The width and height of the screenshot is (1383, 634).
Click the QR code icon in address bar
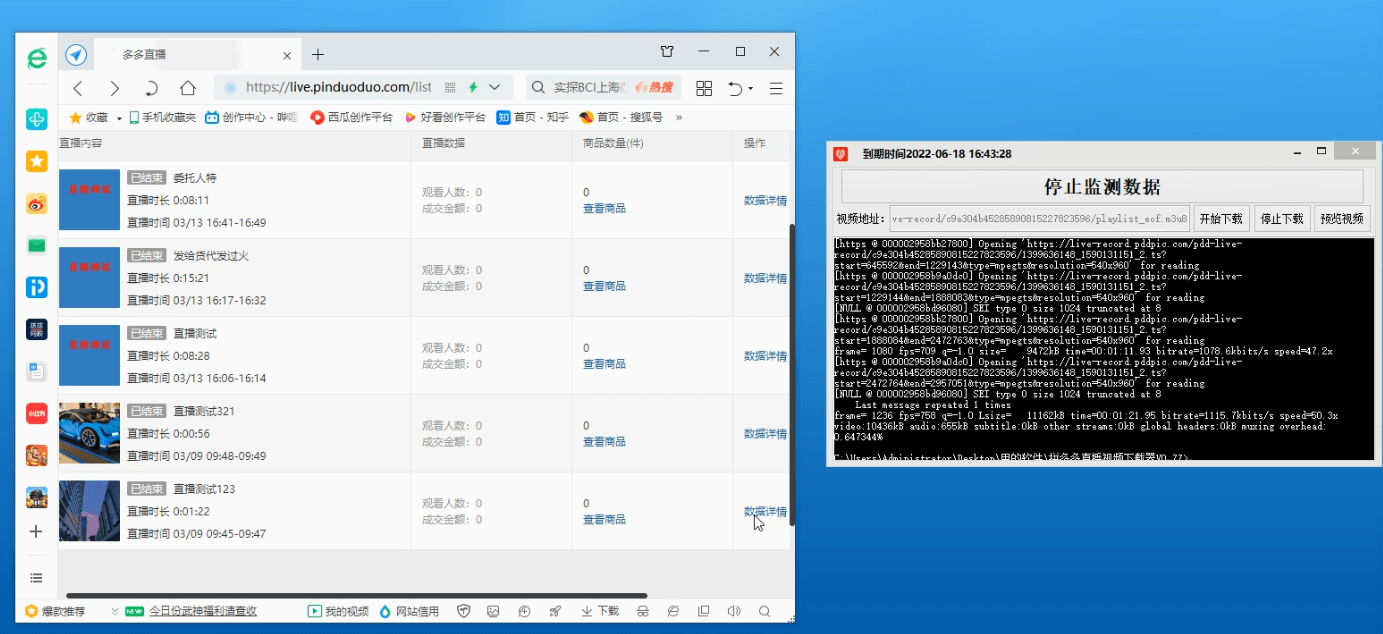tap(450, 88)
